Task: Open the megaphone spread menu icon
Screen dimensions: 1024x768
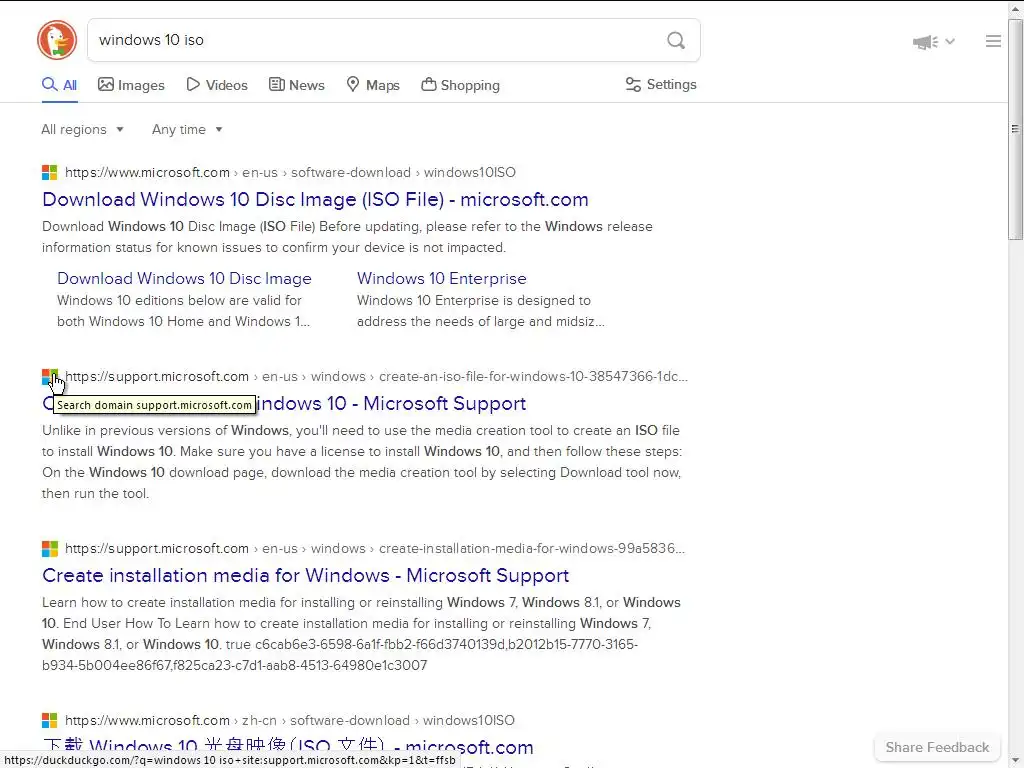Action: 925,42
